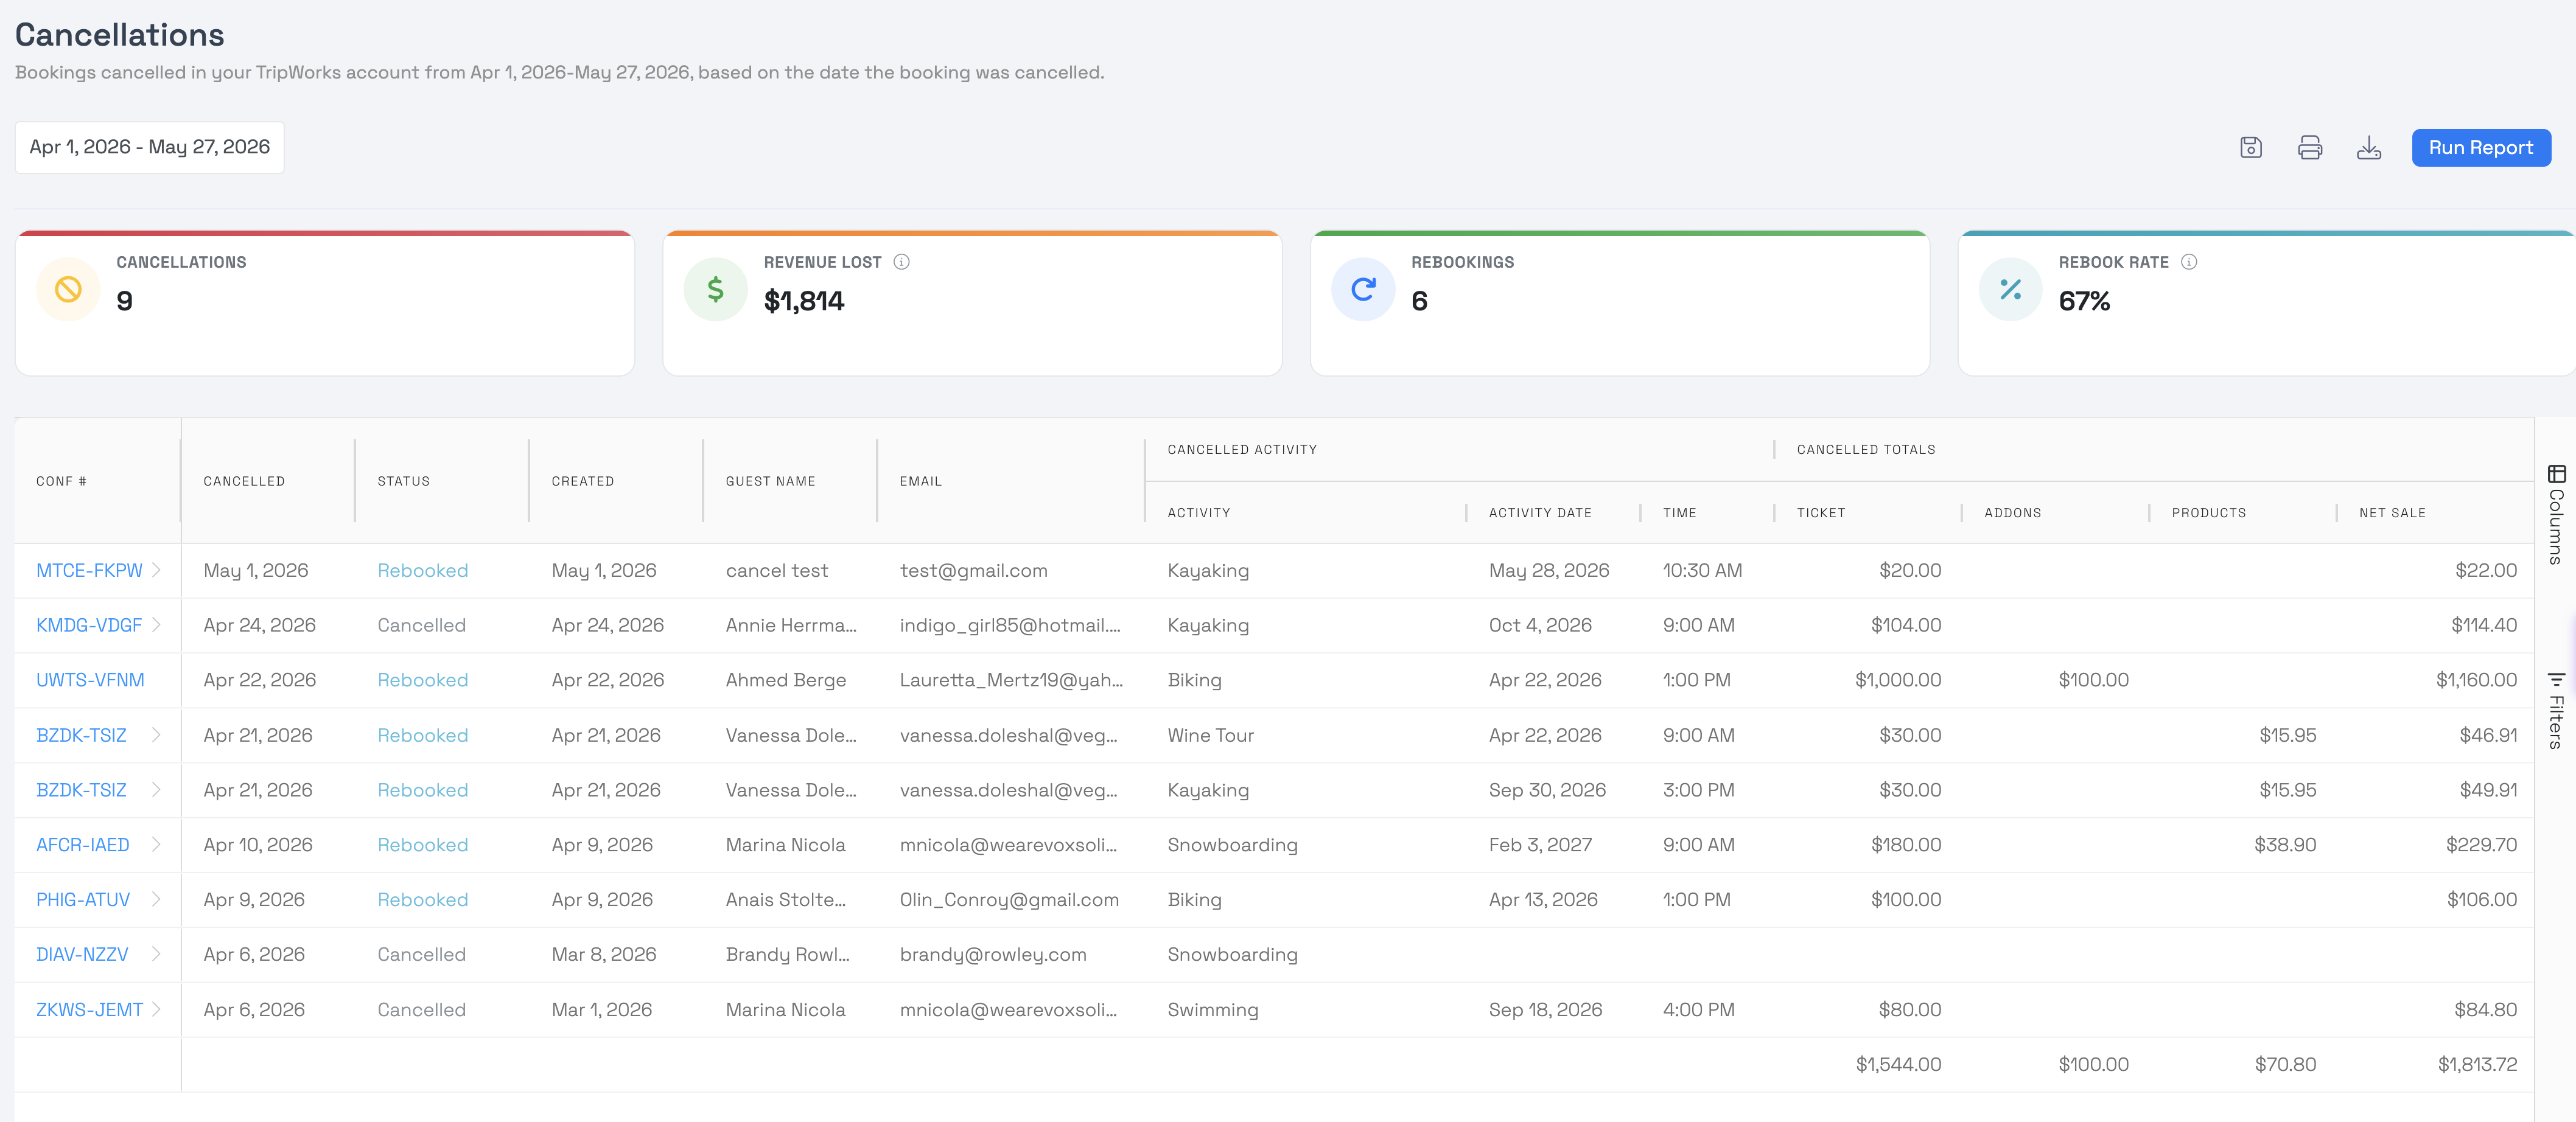The width and height of the screenshot is (2576, 1122).
Task: Sort by the Addons column header
Action: 2012,513
